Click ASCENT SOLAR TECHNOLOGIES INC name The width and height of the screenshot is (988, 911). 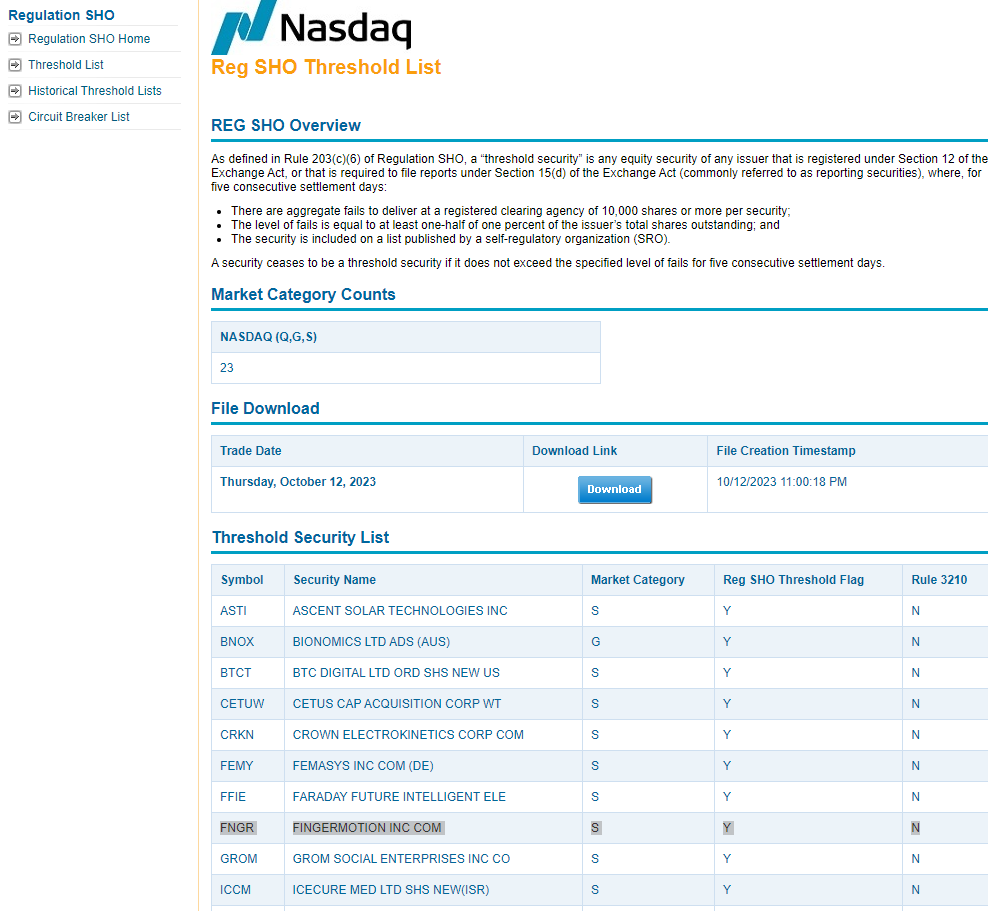[399, 610]
